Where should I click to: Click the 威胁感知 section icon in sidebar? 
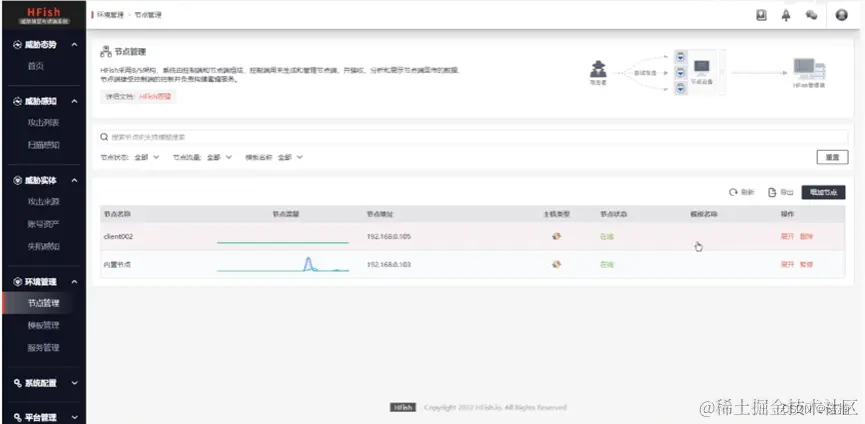[x=17, y=101]
